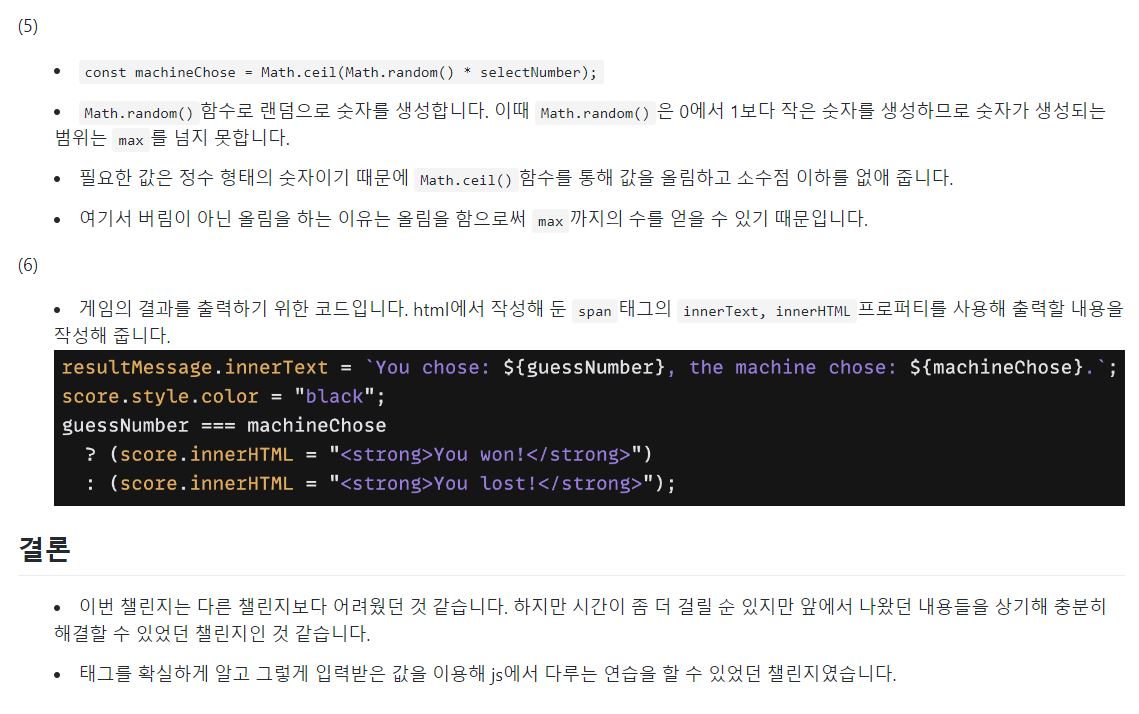
Task: Click the sentence starting 태그를 확실하게 알고
Action: (487, 673)
